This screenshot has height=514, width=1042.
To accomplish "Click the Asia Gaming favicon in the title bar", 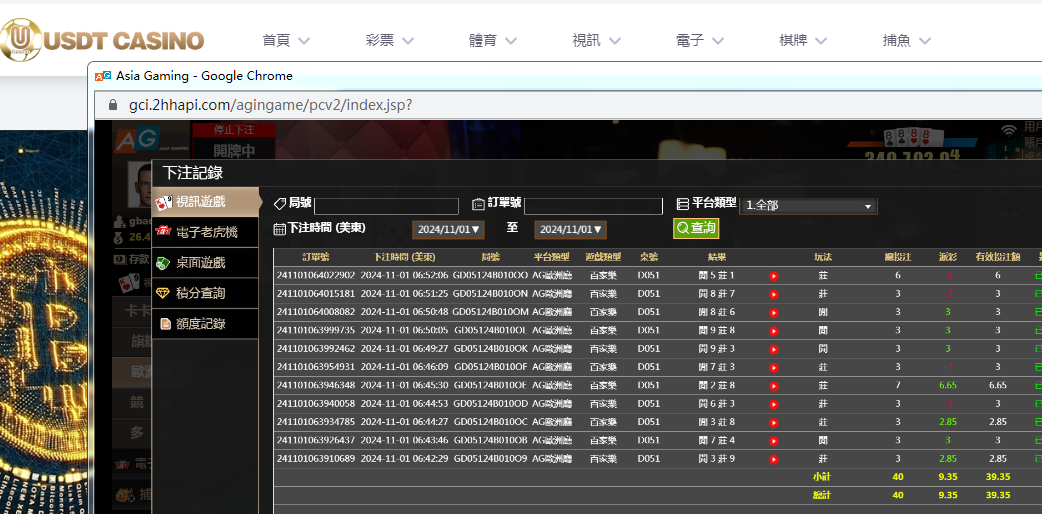I will [x=103, y=76].
